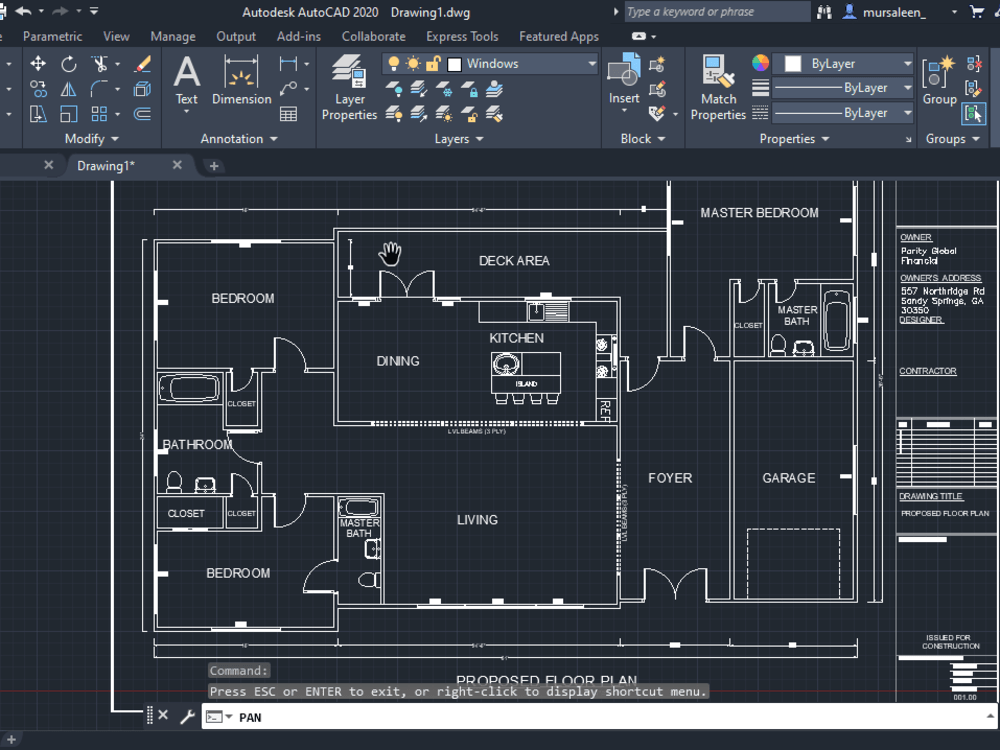1000x750 pixels.
Task: Open the object color ByLayer dropdown
Action: (907, 63)
